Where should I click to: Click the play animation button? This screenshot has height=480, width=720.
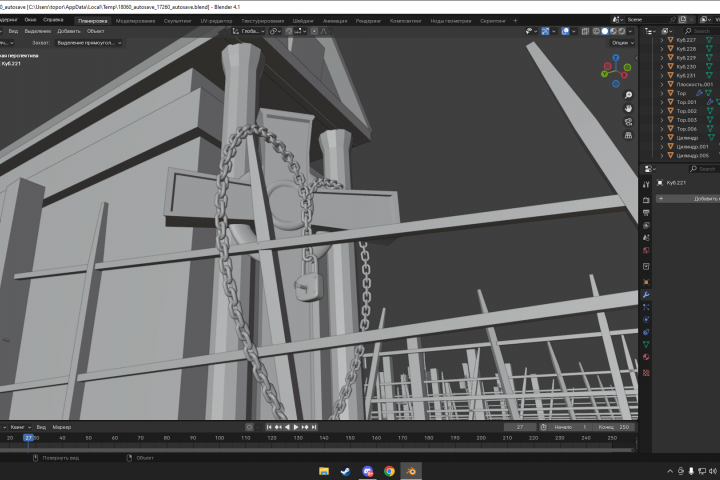(x=296, y=427)
